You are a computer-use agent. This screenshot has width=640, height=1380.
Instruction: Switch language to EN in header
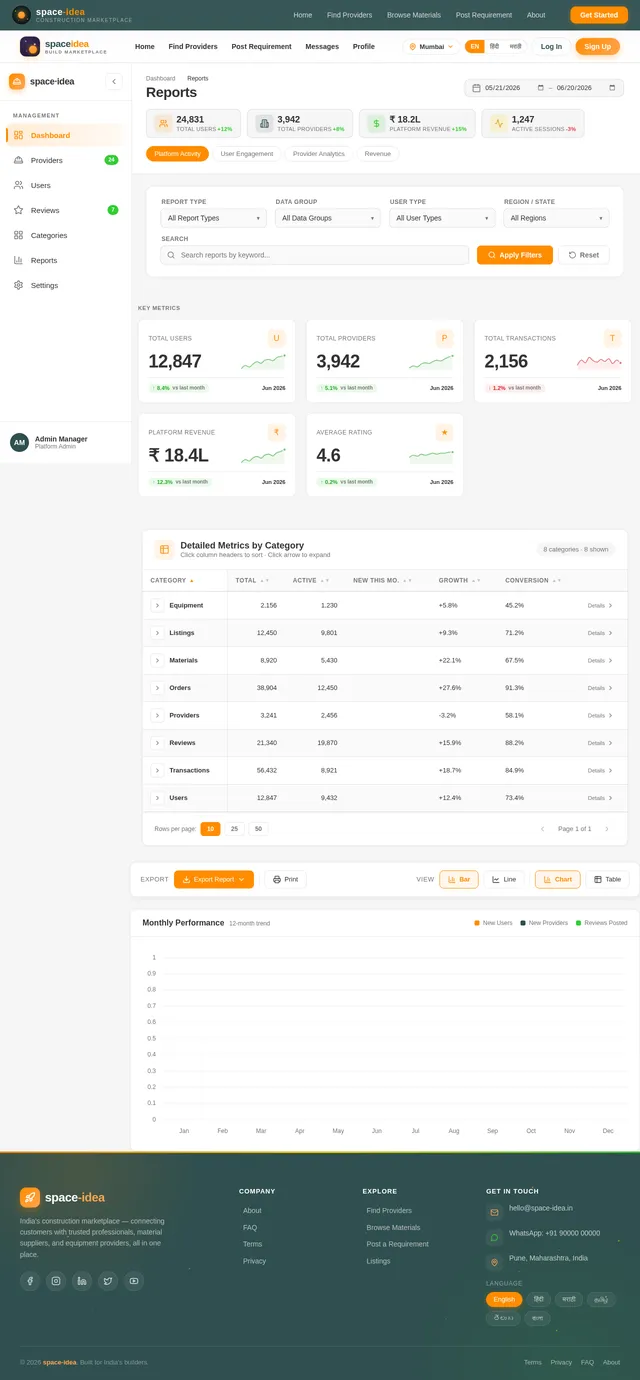475,46
